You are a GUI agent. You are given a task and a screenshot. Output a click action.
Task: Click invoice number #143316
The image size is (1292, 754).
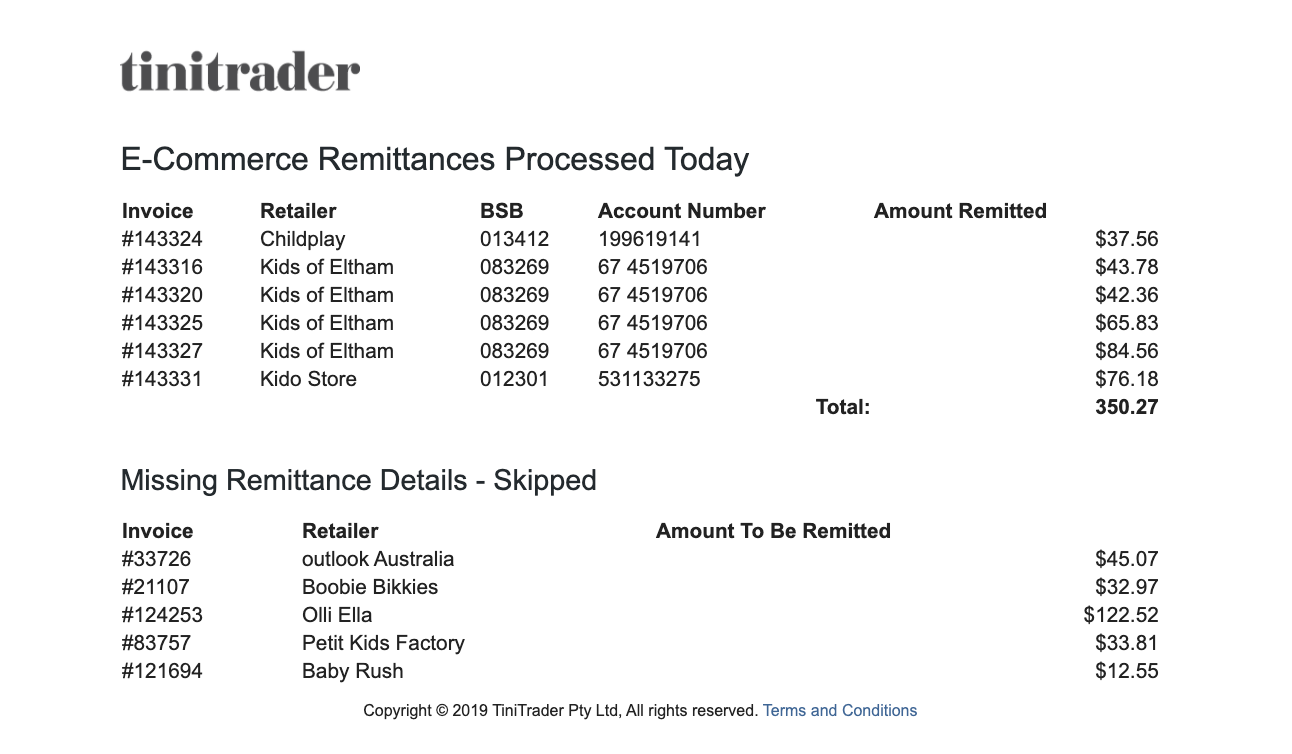tap(162, 267)
